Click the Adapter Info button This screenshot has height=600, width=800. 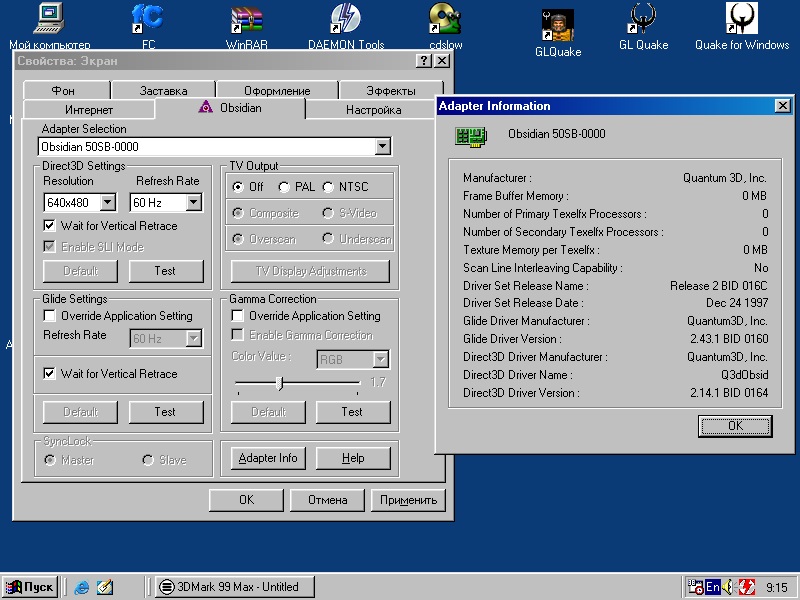[268, 458]
